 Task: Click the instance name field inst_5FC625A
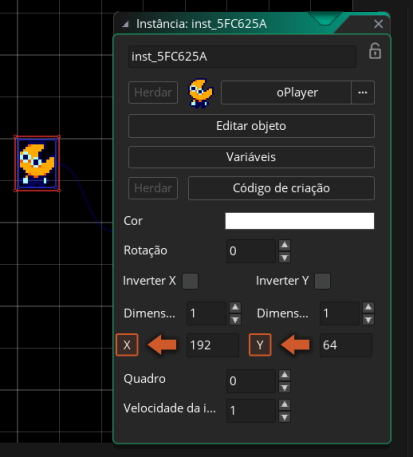pos(242,57)
